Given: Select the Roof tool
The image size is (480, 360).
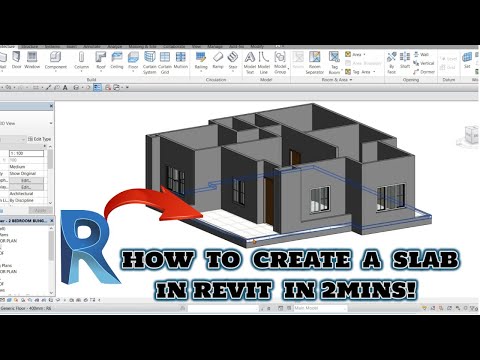Looking at the screenshot, I should tap(101, 61).
